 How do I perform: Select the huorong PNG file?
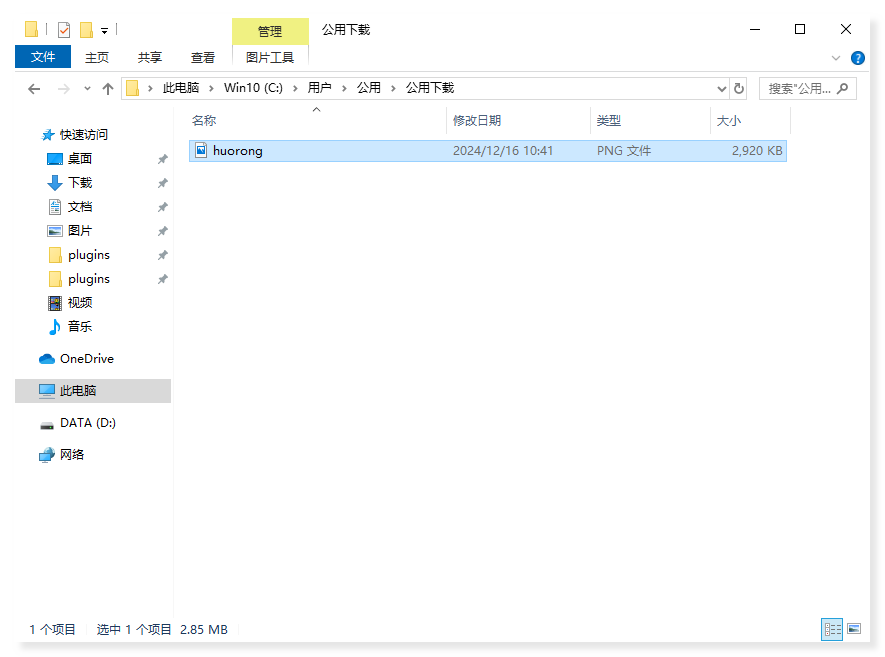tap(237, 150)
